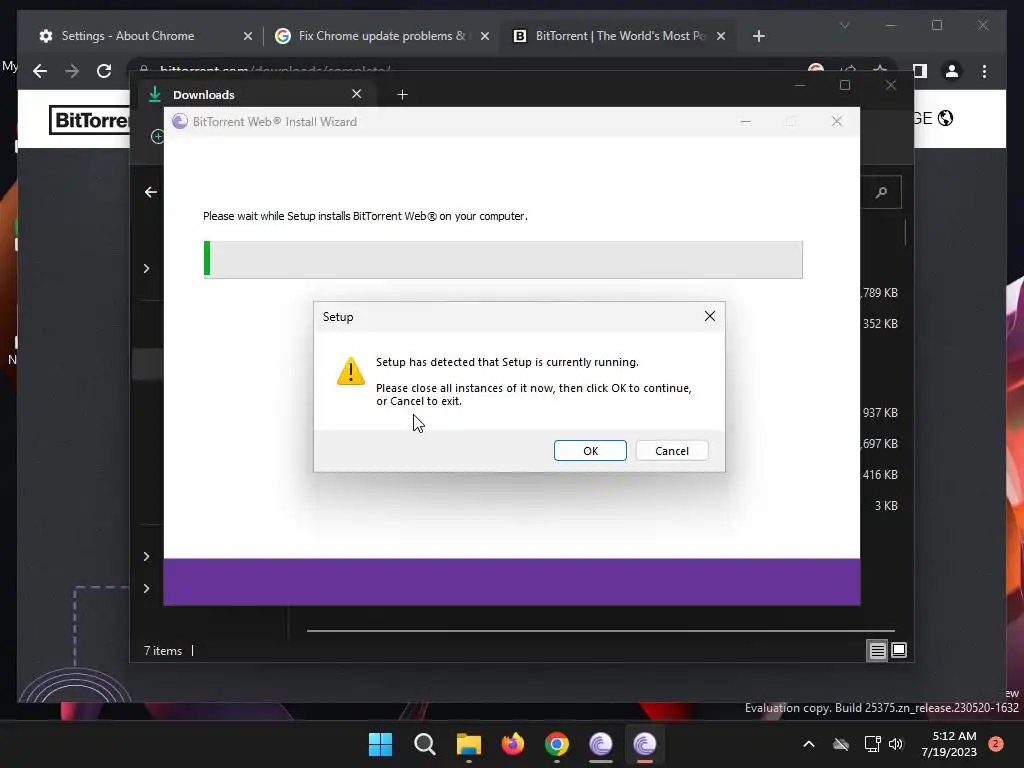Screen dimensions: 1024x768
Task: Go back in Chrome
Action: point(40,71)
